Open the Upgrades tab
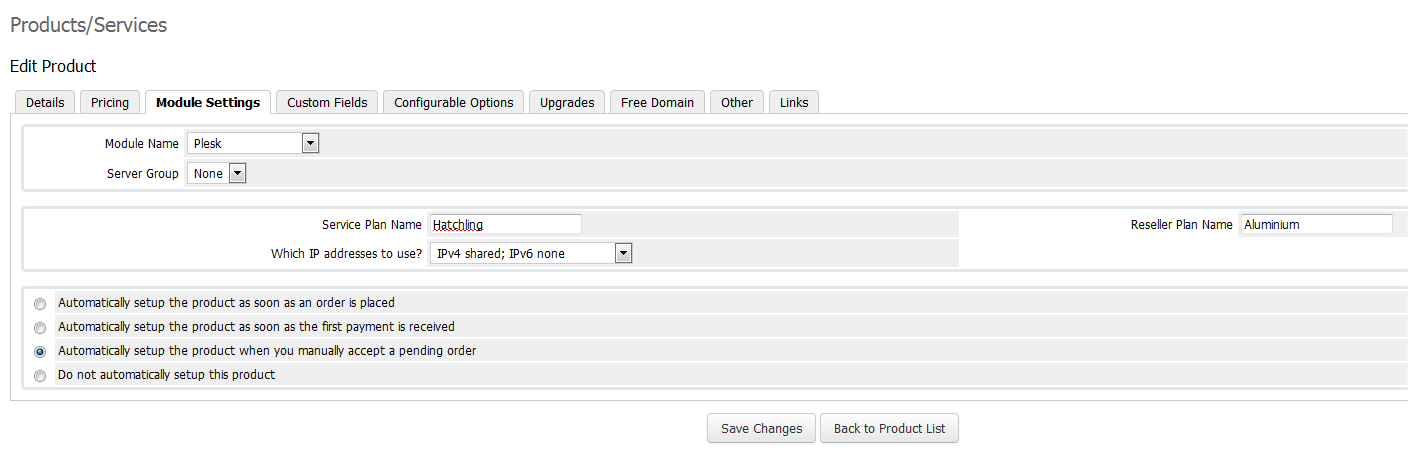The height and width of the screenshot is (466, 1408). point(567,102)
